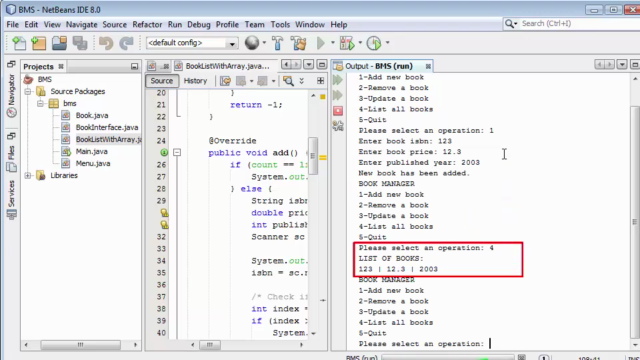Open Book.java in the project tree
640x360 pixels.
[x=92, y=116]
